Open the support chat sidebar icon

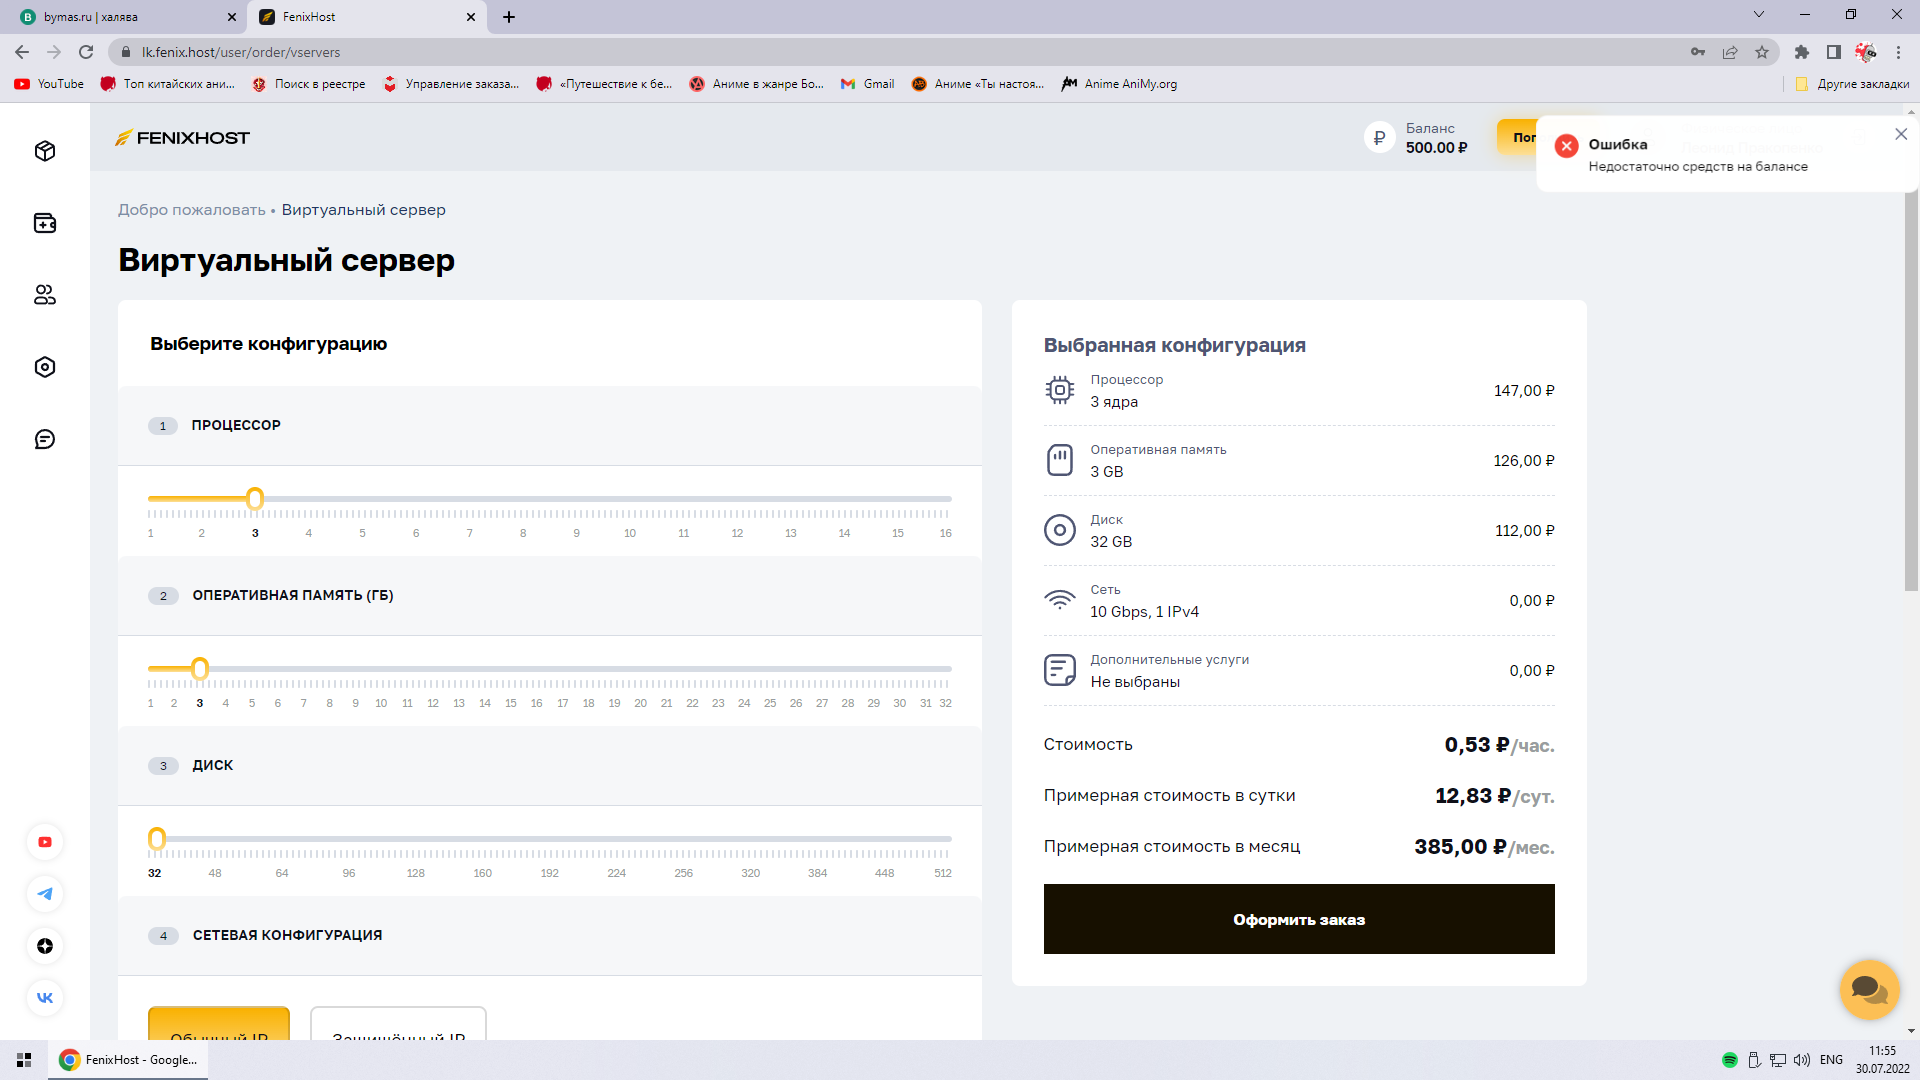click(45, 439)
